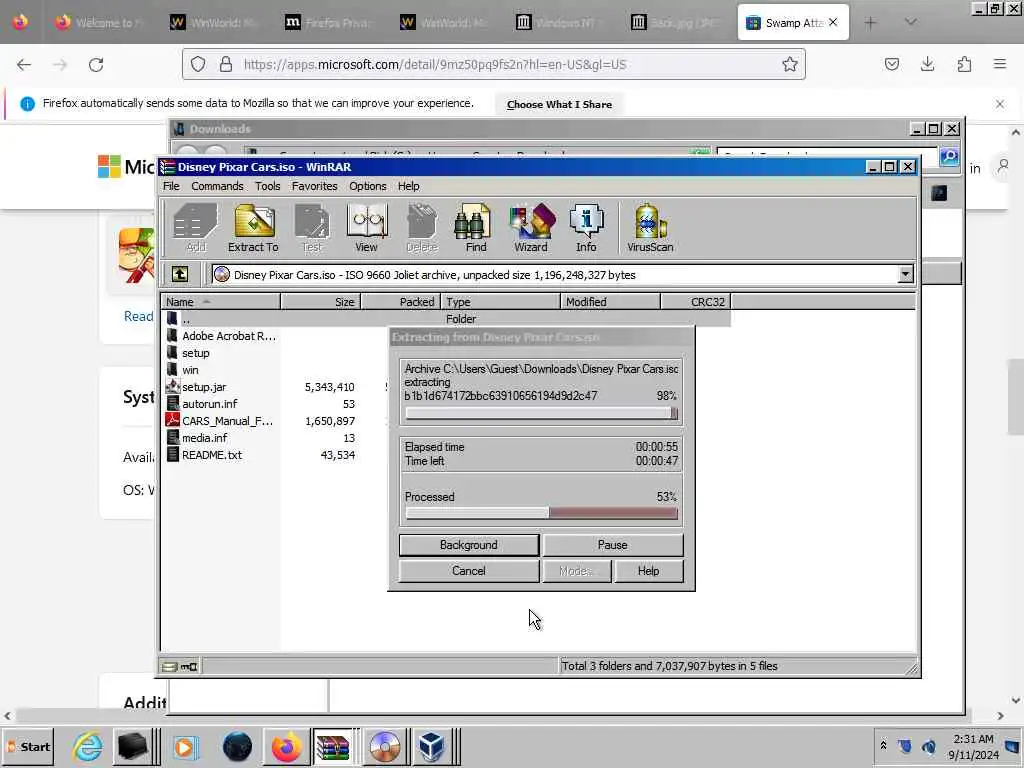Click the VirtualBox cube taskbar icon

click(431, 746)
